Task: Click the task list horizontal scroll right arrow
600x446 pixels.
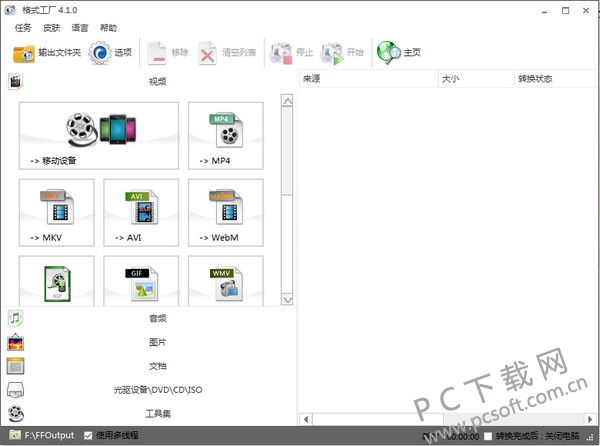Action: [x=590, y=419]
